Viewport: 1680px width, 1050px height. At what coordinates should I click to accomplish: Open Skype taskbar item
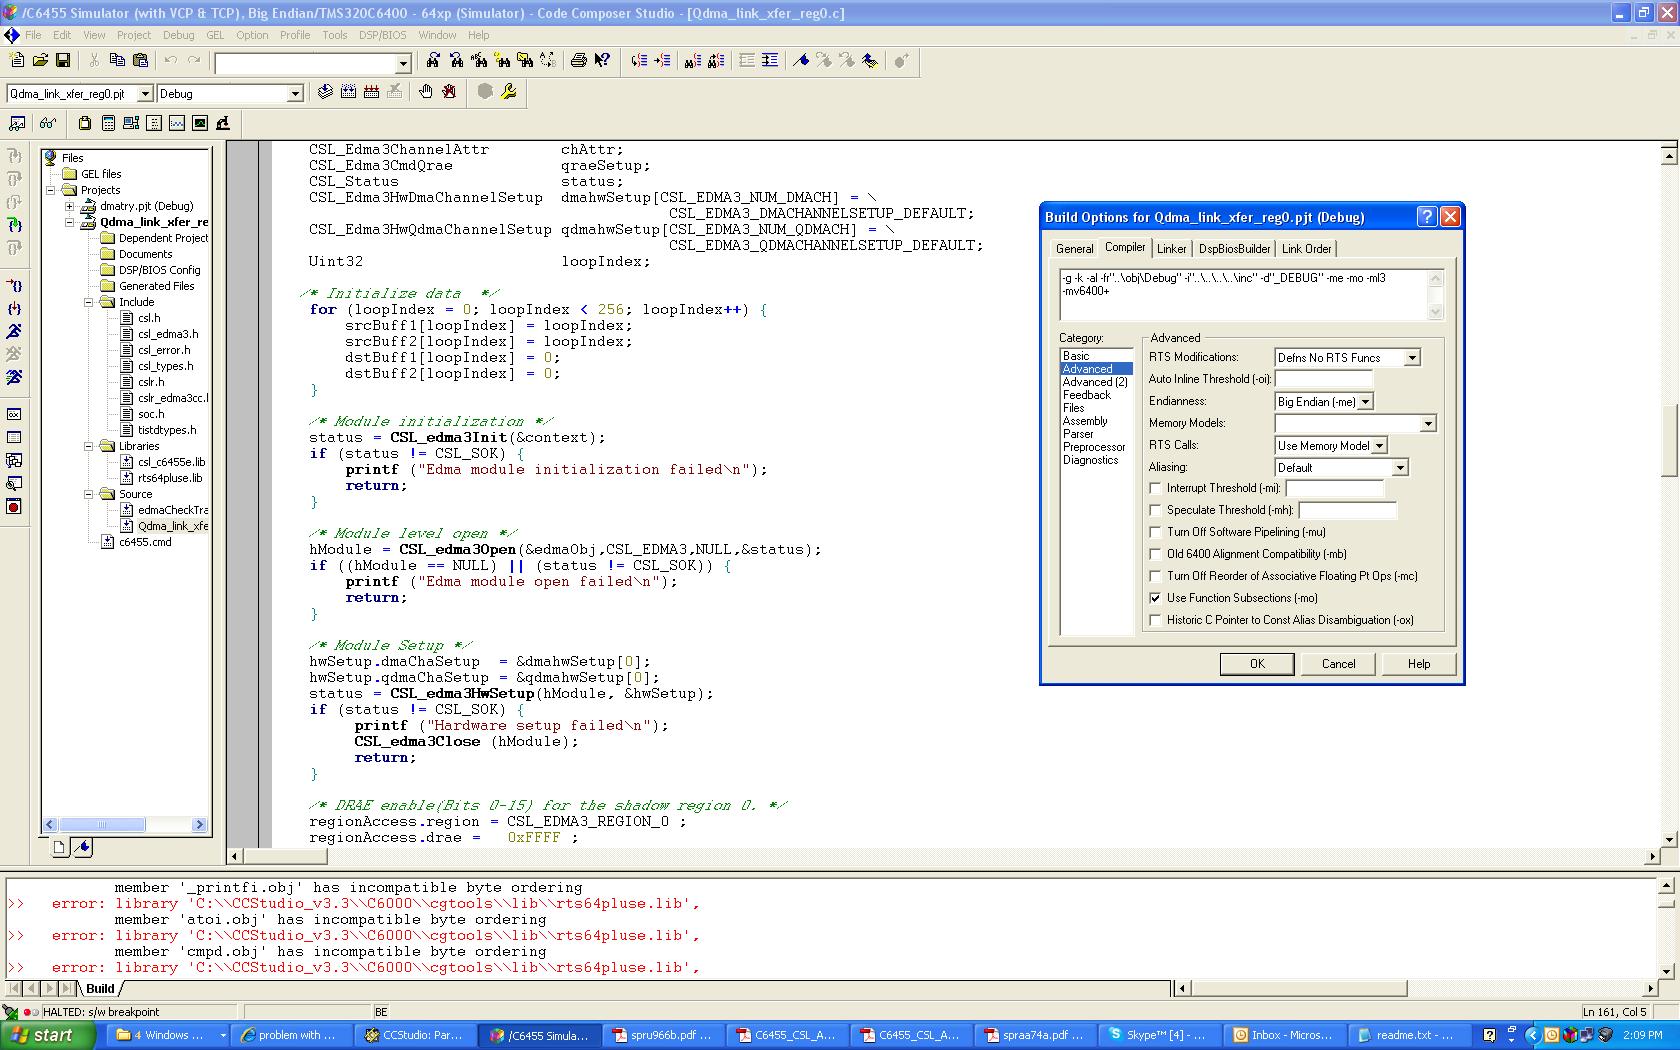[x=1158, y=1035]
